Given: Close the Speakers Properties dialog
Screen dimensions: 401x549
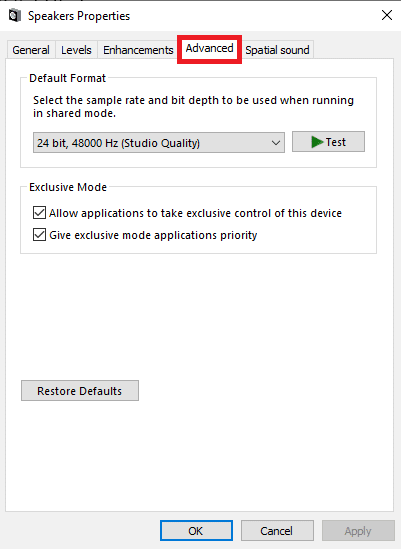Looking at the screenshot, I should click(x=387, y=15).
